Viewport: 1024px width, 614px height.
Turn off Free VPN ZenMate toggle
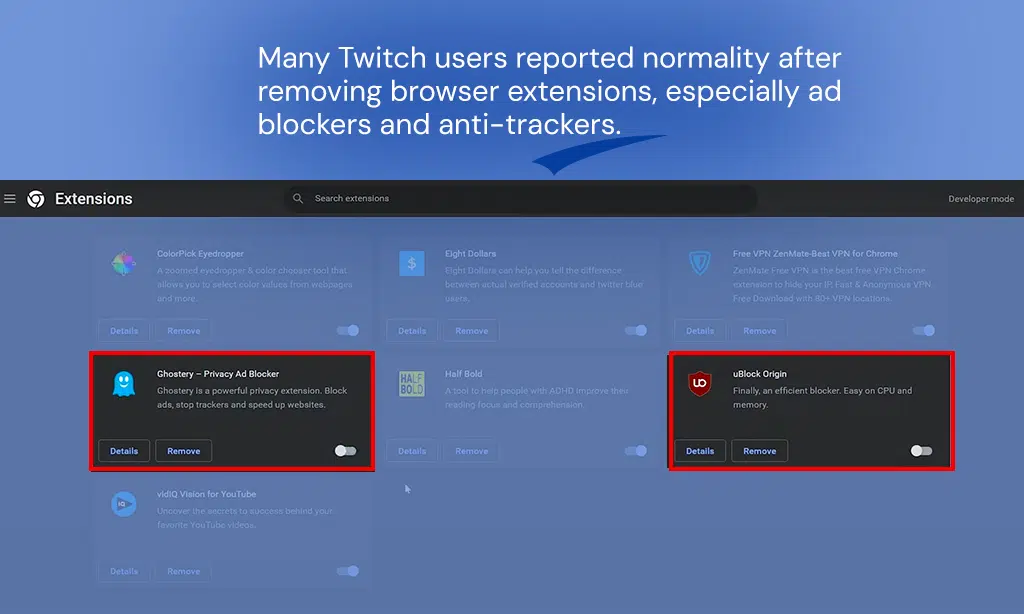coord(923,331)
